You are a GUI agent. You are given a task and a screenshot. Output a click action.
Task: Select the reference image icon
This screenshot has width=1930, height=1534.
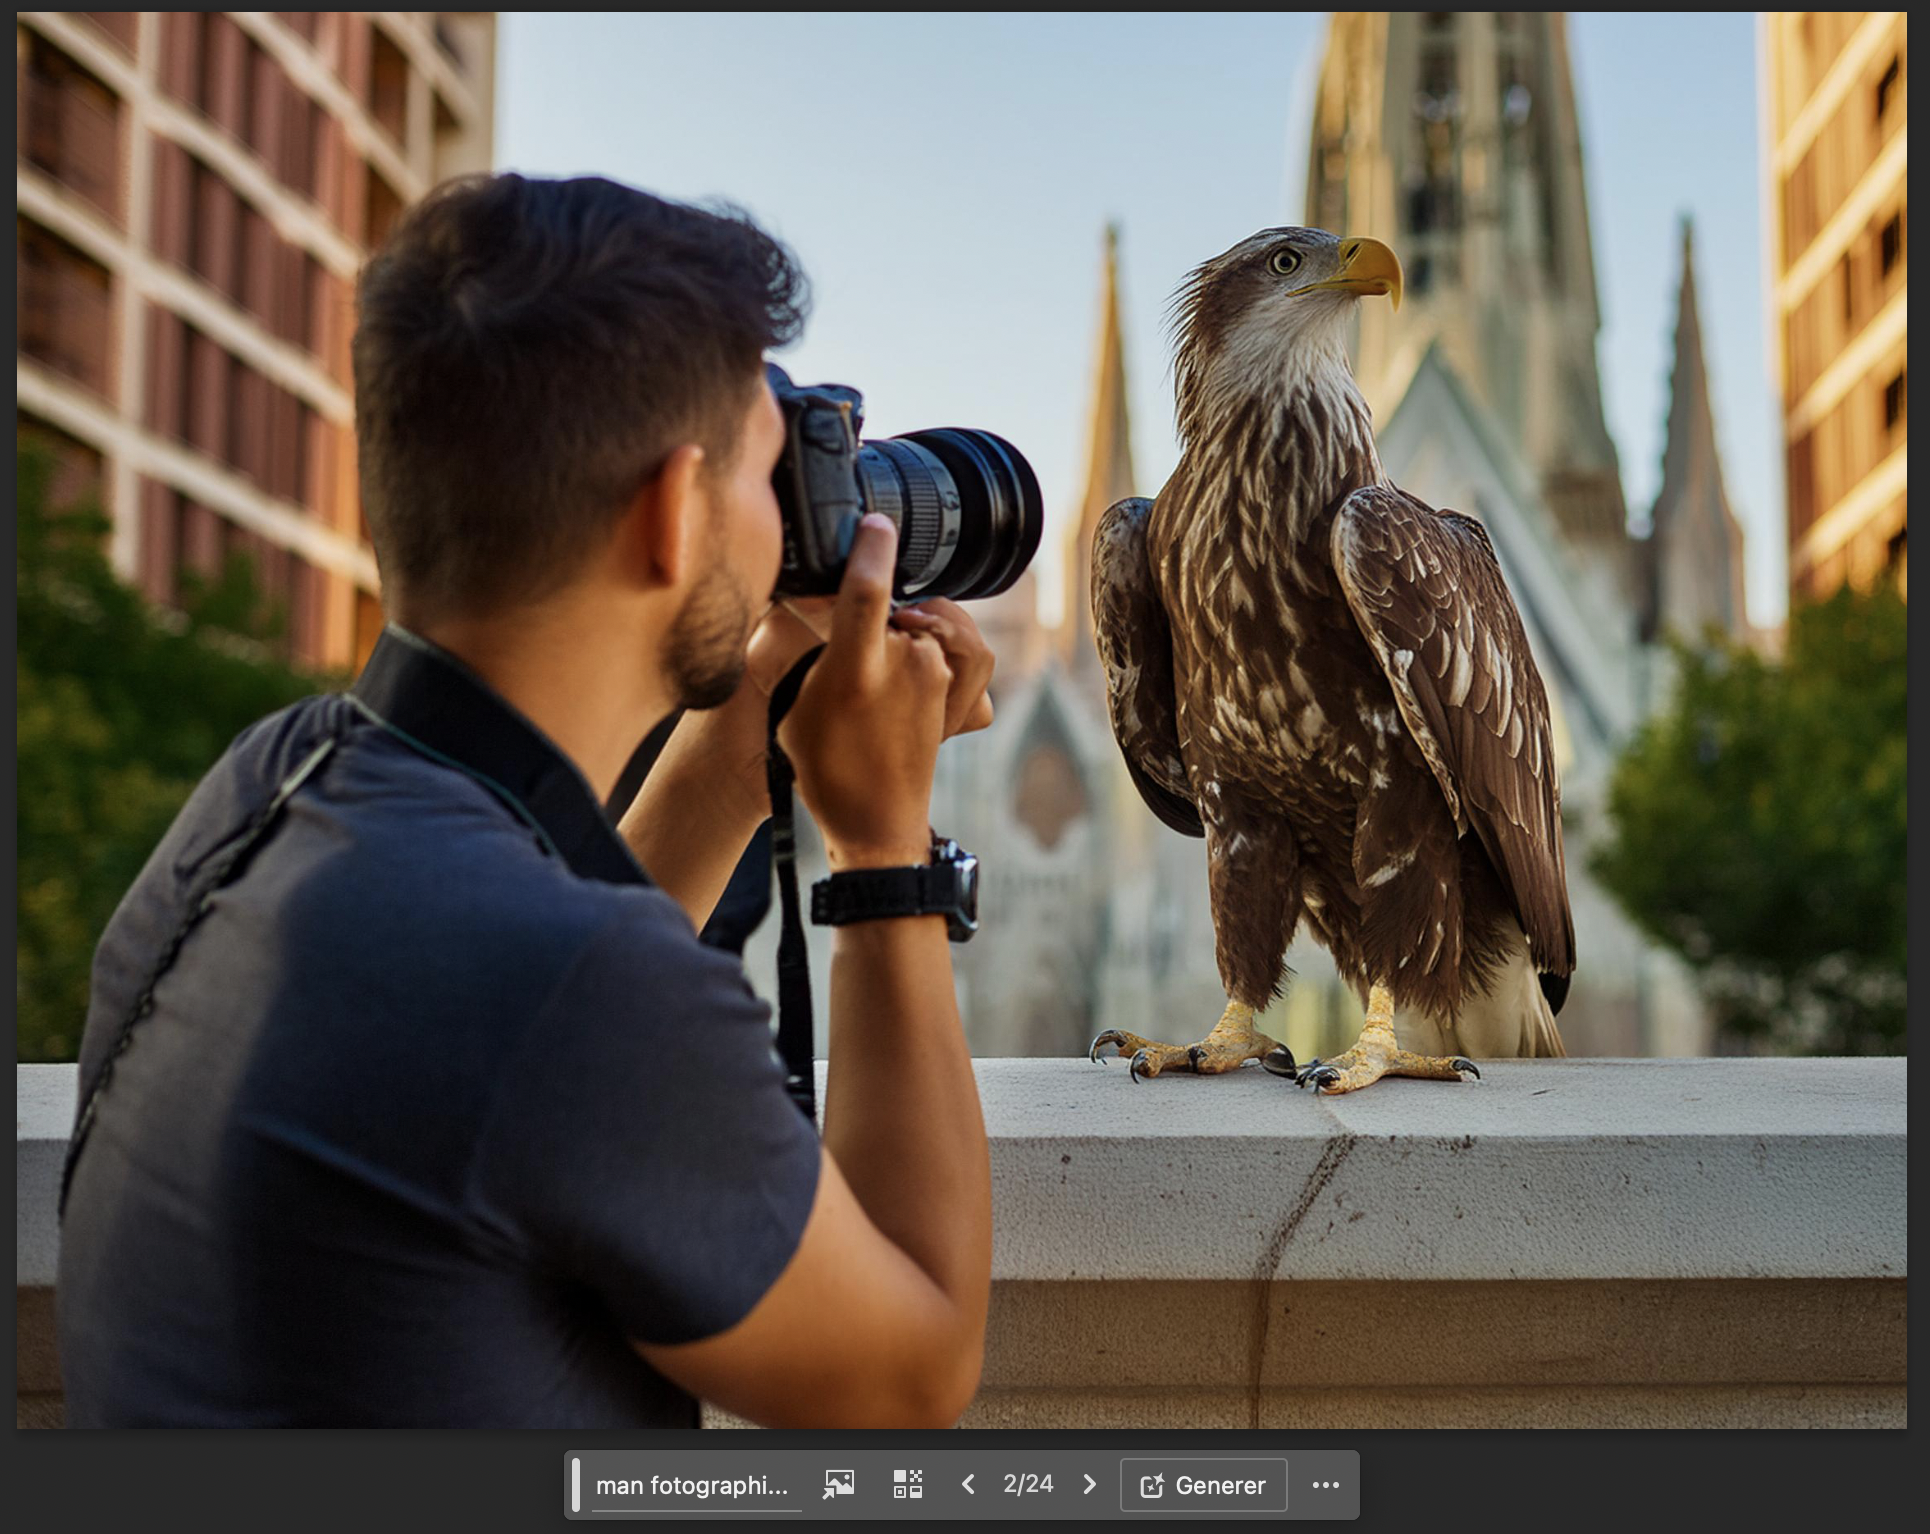(x=841, y=1486)
